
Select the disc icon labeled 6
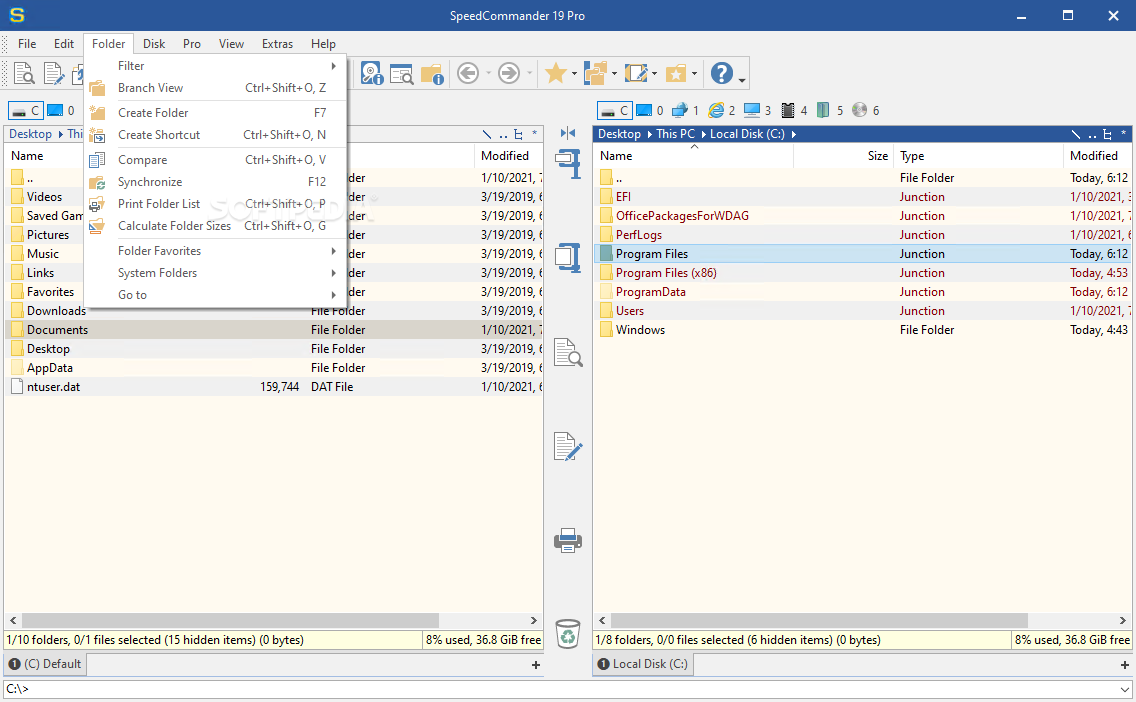click(866, 110)
